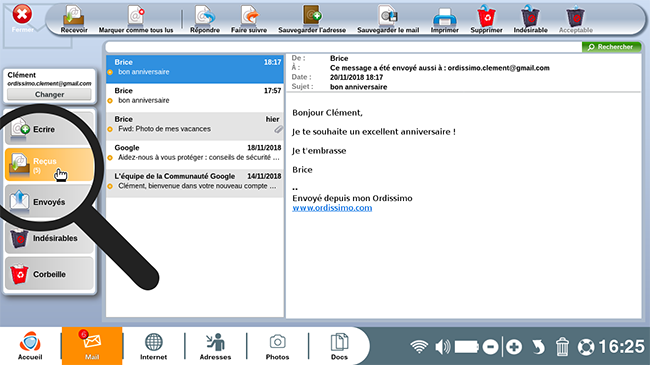The height and width of the screenshot is (365, 650).
Task: Reply with the Répondre icon
Action: (205, 19)
